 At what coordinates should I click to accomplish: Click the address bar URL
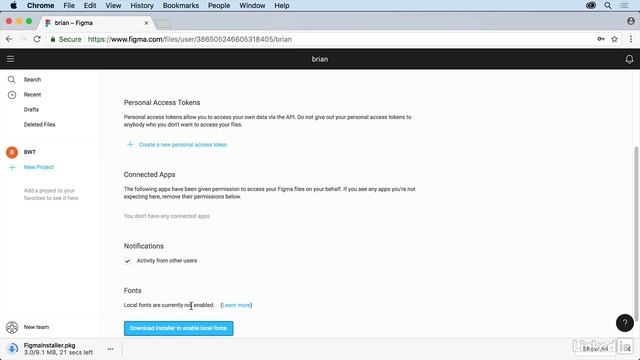[x=189, y=40]
